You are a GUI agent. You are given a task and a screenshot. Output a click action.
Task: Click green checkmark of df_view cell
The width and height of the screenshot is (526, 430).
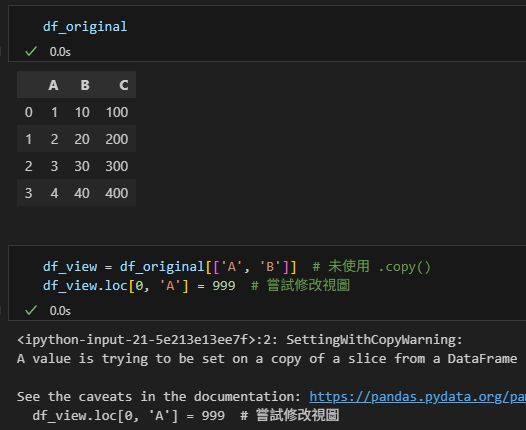31,310
